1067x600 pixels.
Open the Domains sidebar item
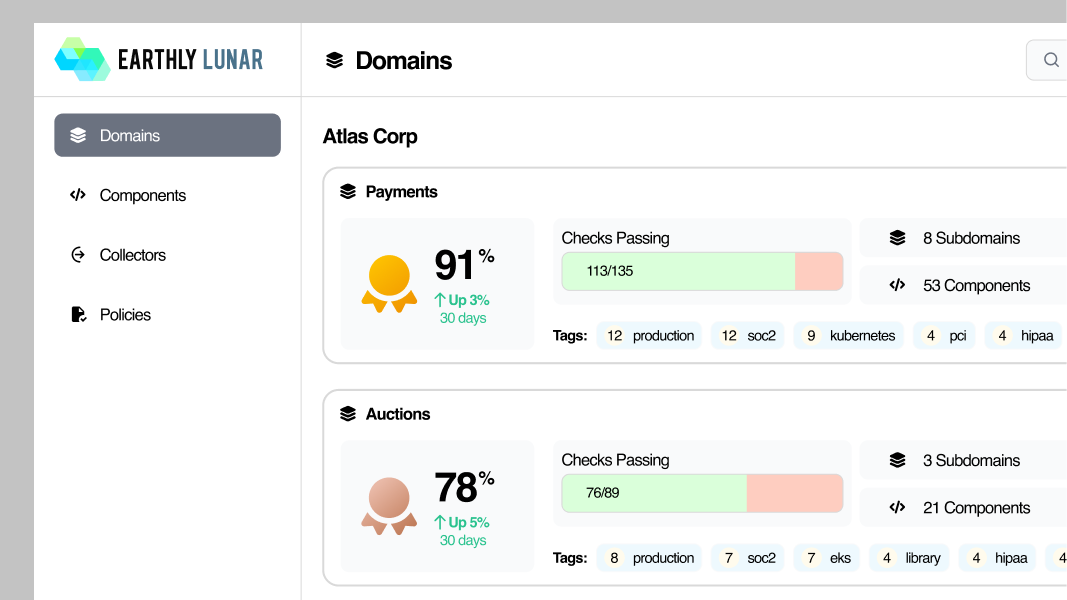coord(167,135)
